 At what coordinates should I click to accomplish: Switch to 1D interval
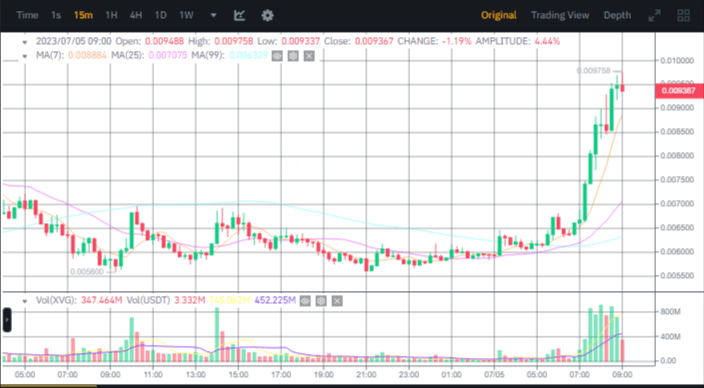(161, 15)
